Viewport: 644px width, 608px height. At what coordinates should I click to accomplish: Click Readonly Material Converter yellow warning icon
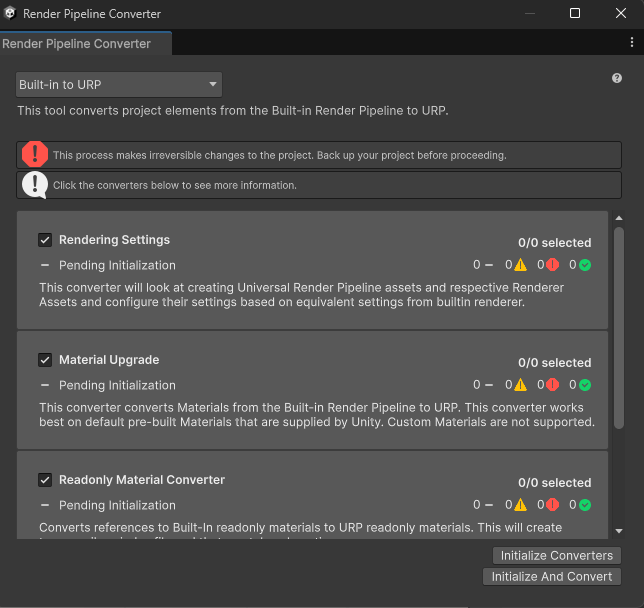520,504
